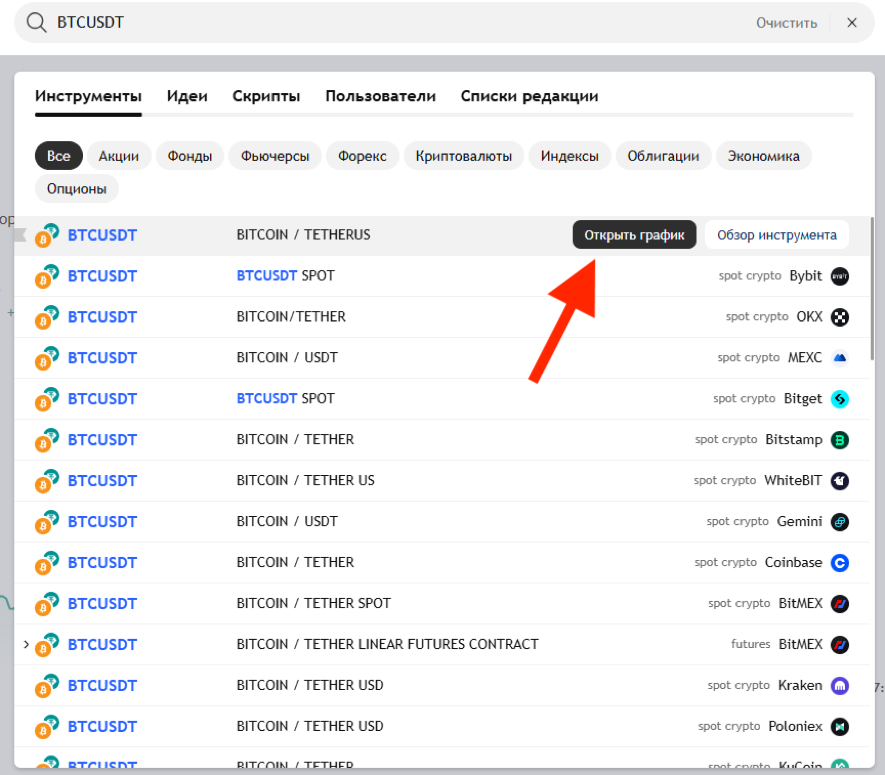Select the Криптовалюты filter chip
The image size is (885, 775).
click(x=464, y=156)
